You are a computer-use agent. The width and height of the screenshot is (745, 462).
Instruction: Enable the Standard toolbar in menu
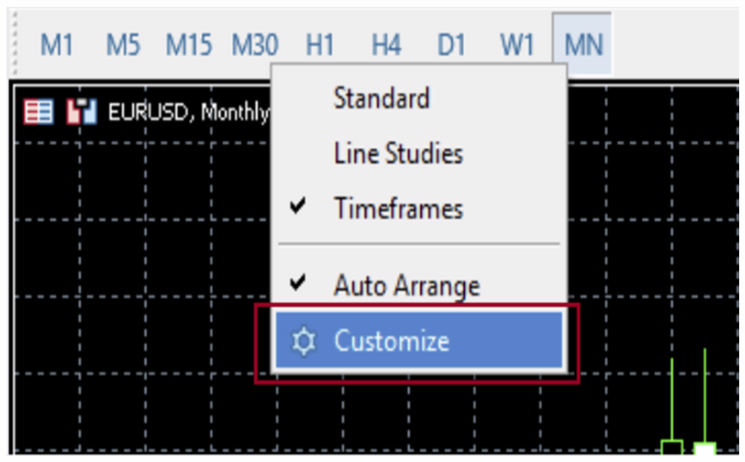tap(381, 98)
